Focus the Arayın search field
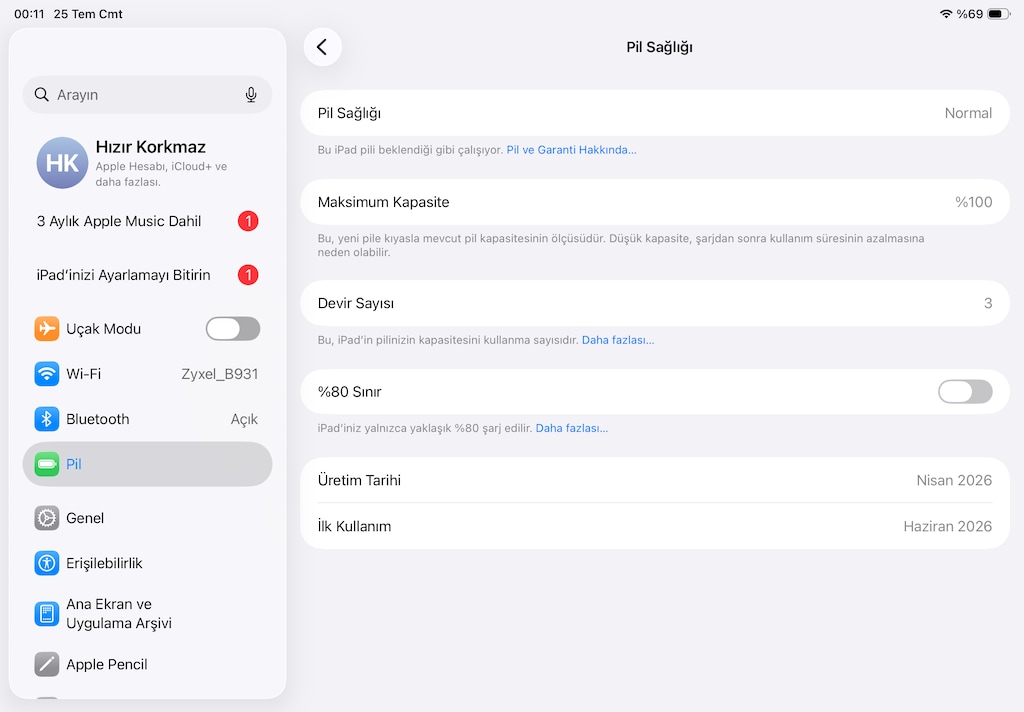 (x=148, y=95)
